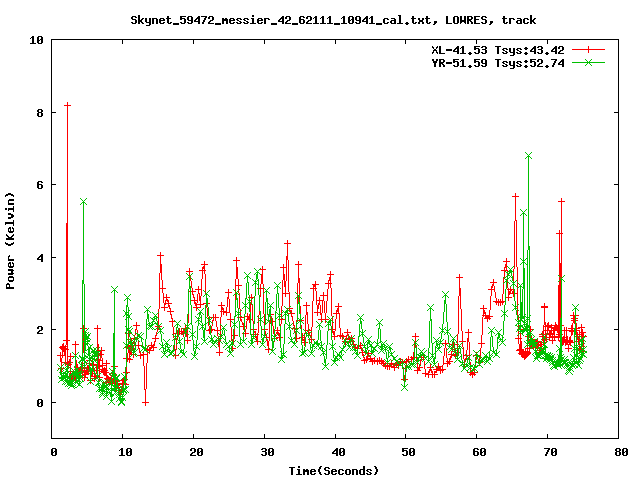The image size is (640, 480).
Task: Click the green line sample in legend
Action: pyautogui.click(x=588, y=62)
